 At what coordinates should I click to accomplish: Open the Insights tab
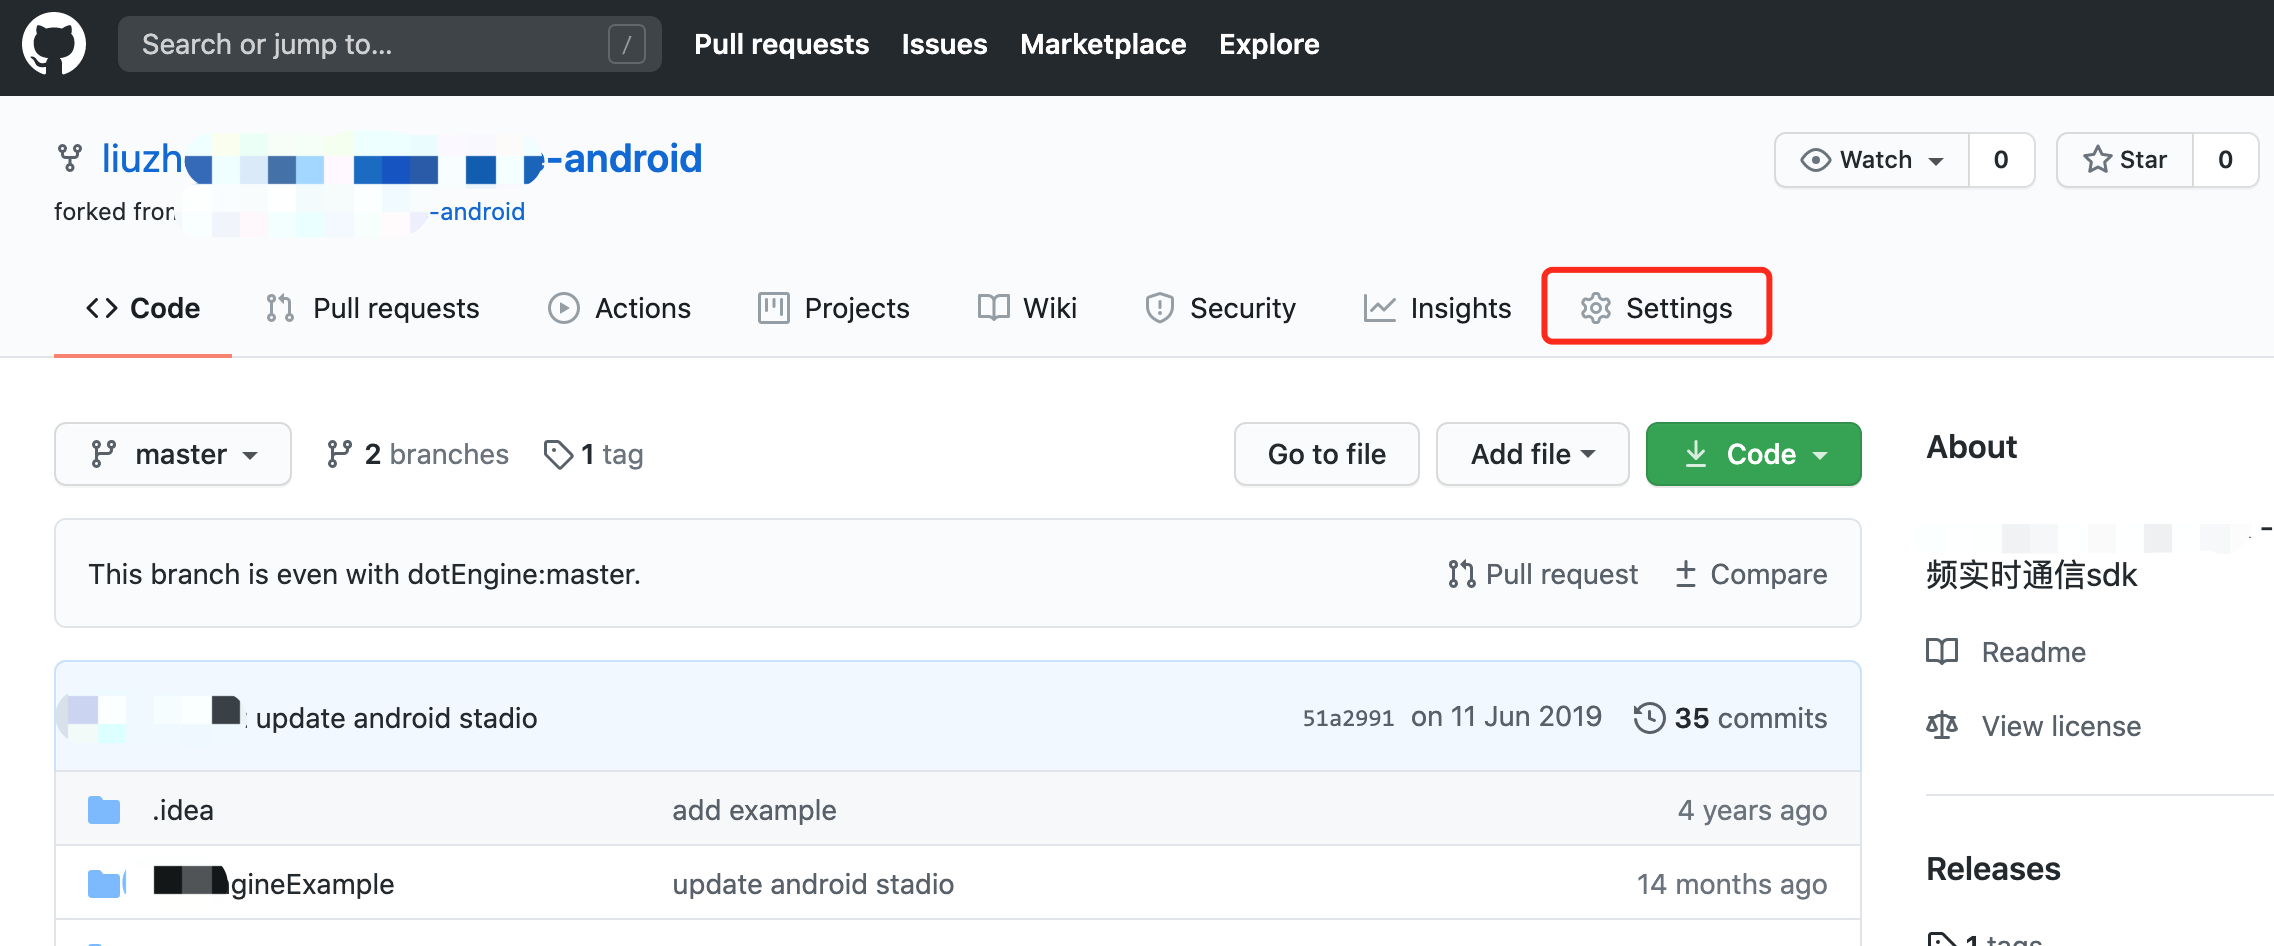pyautogui.click(x=1438, y=308)
